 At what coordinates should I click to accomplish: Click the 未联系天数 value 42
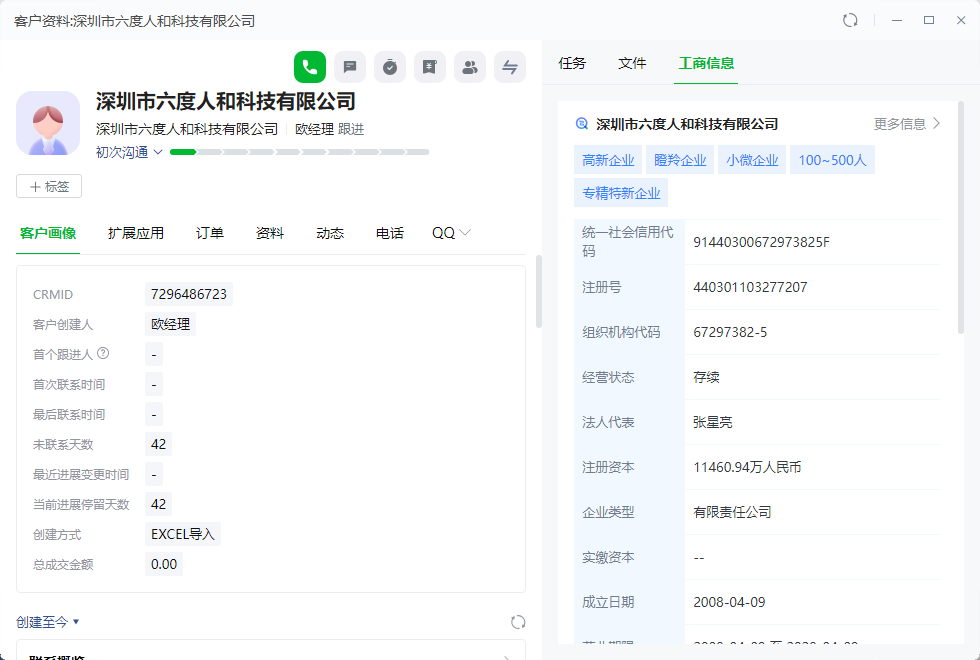[x=158, y=444]
